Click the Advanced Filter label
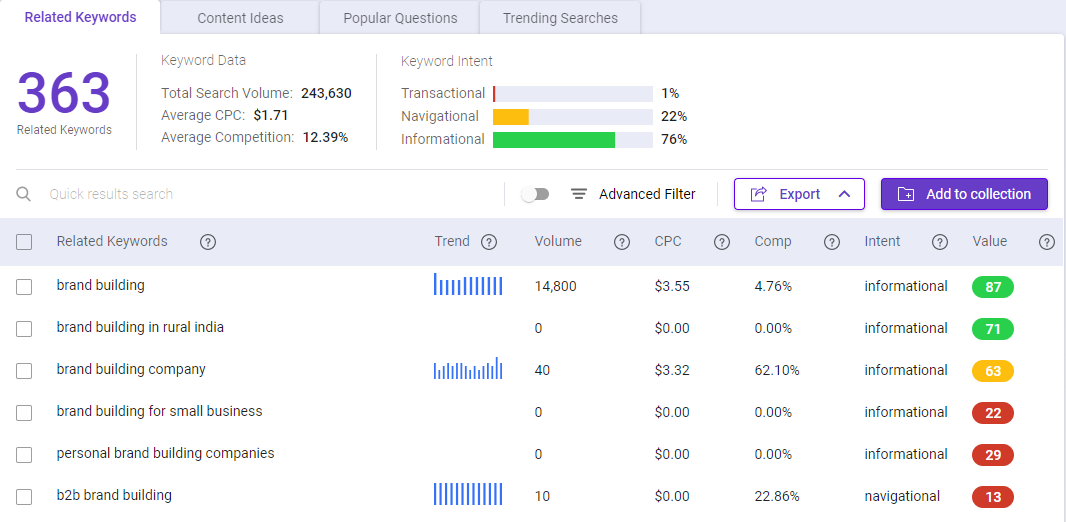Viewport: 1066px width, 522px height. pos(647,194)
